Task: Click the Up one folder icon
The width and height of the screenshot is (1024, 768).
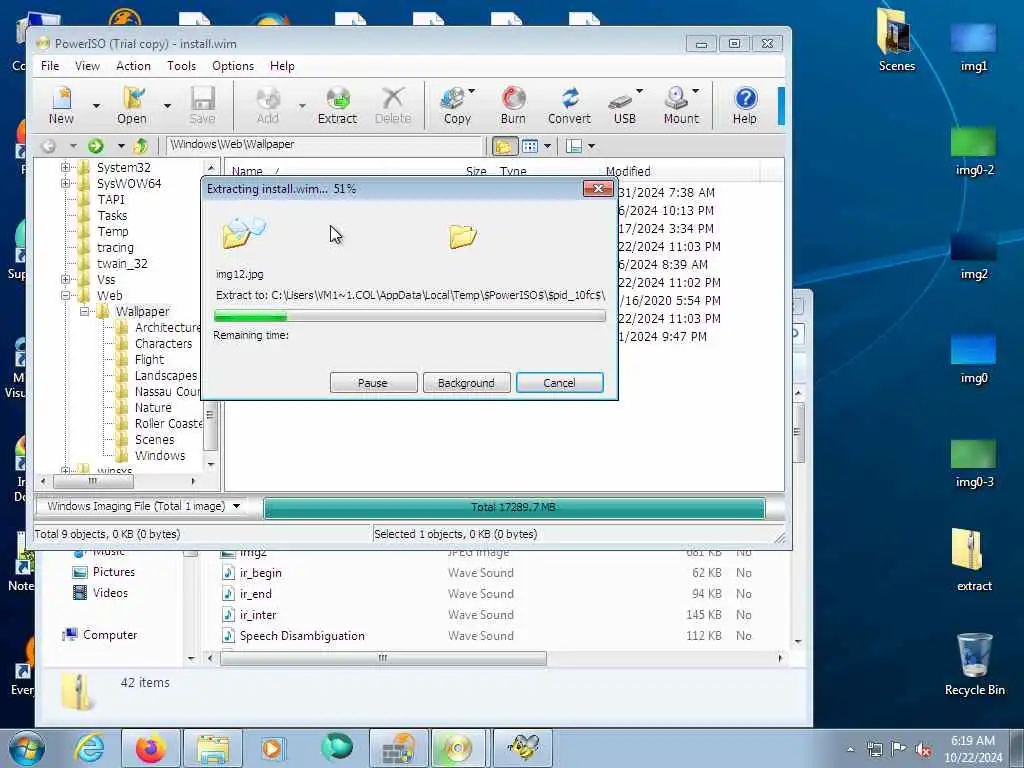Action: pos(140,146)
